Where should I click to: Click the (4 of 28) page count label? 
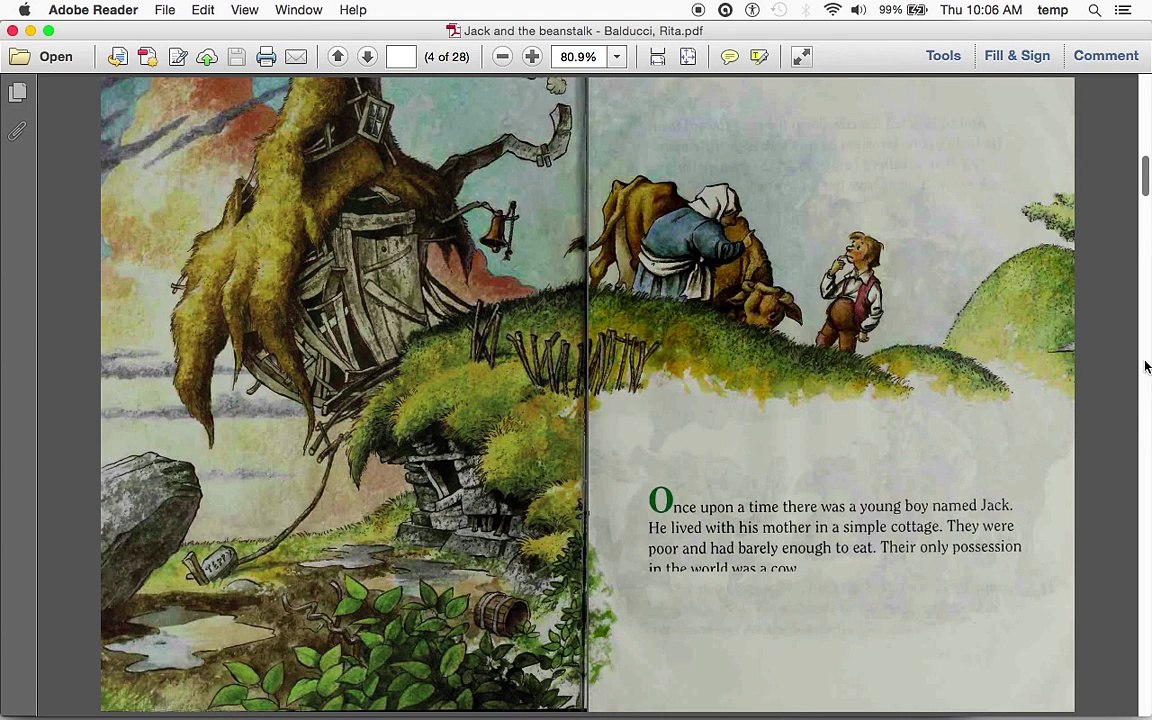coord(447,57)
